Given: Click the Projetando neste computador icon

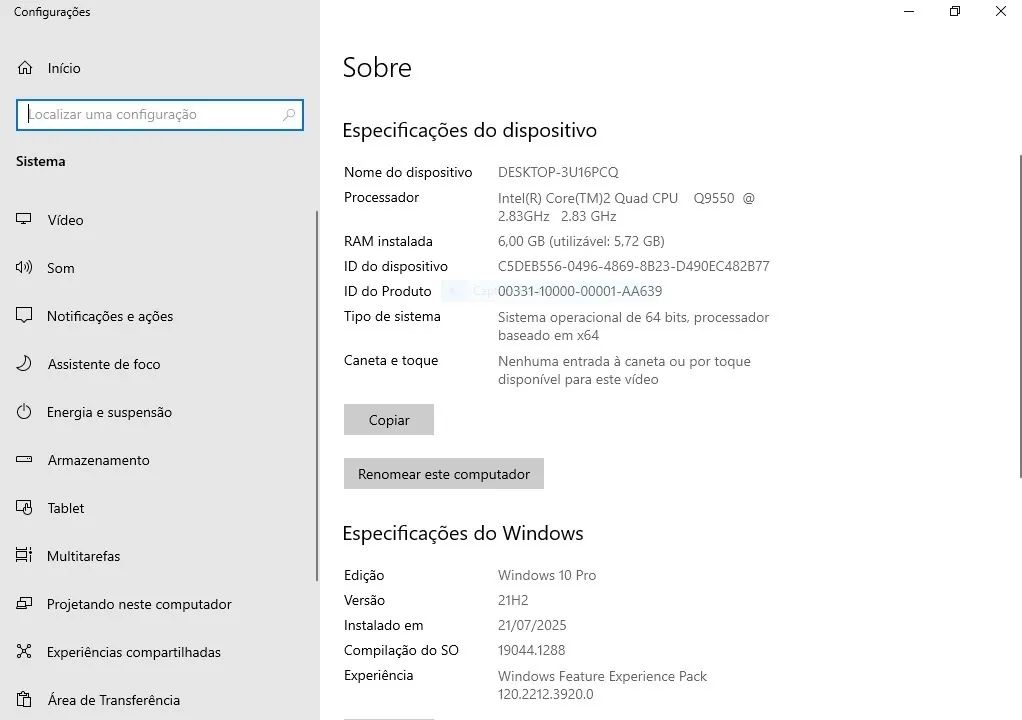Looking at the screenshot, I should pyautogui.click(x=23, y=603).
